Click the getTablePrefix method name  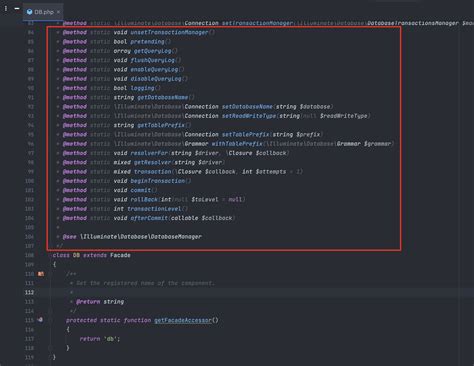161,125
